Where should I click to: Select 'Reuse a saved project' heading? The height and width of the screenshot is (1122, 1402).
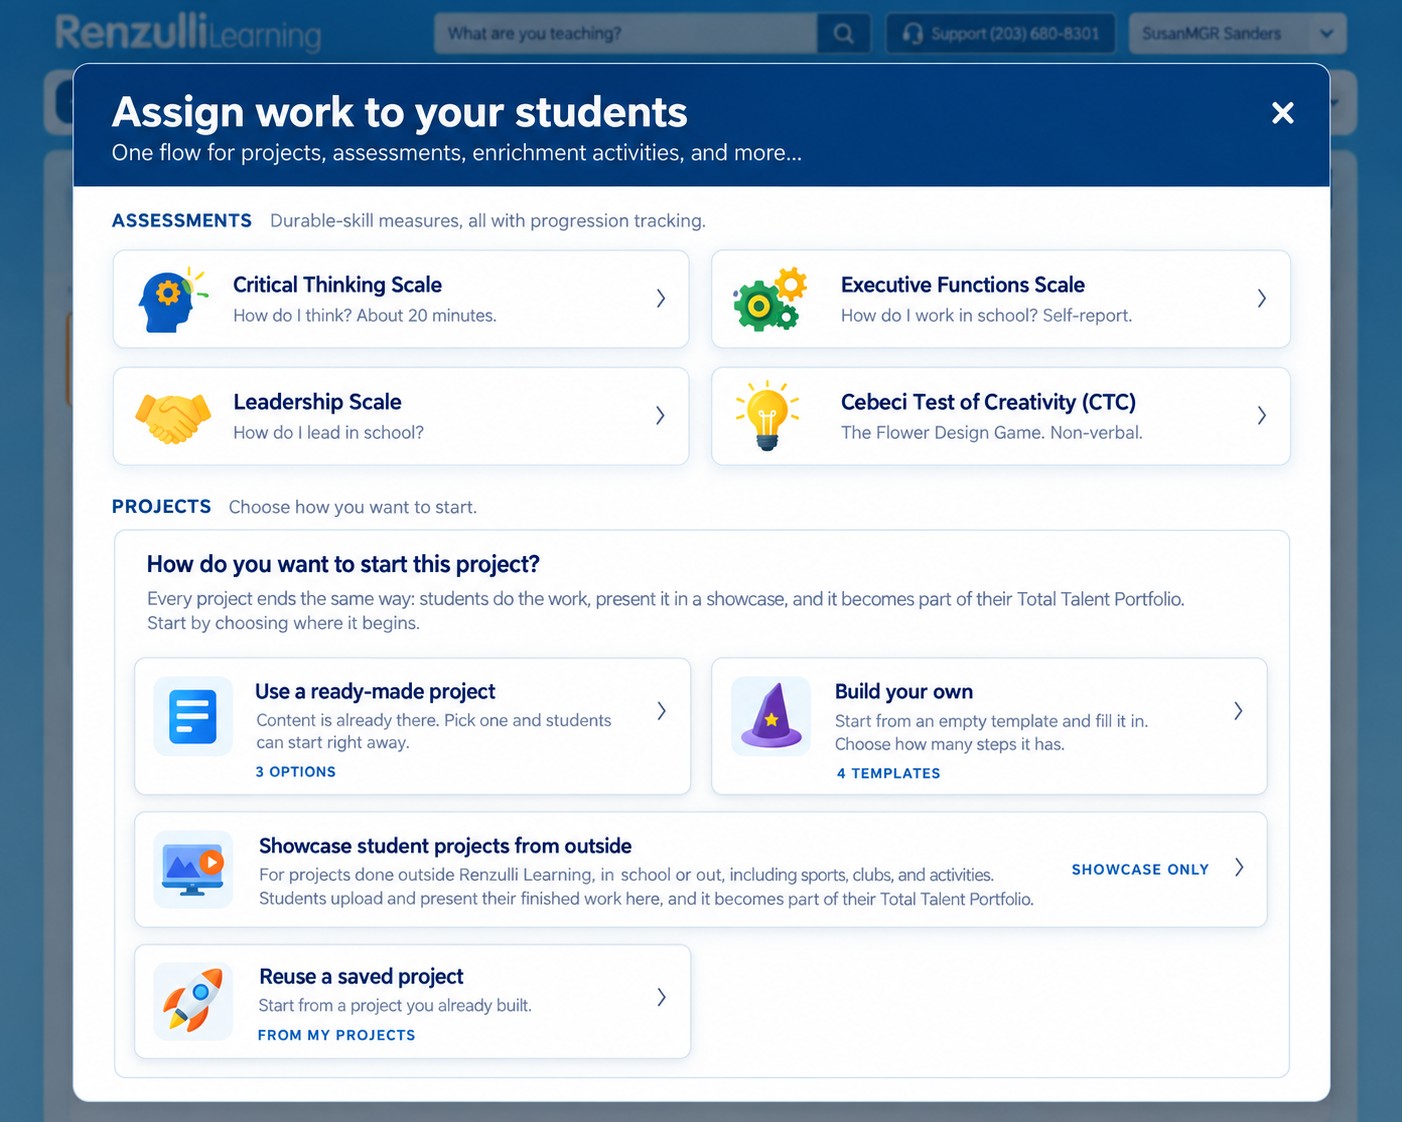click(x=361, y=977)
